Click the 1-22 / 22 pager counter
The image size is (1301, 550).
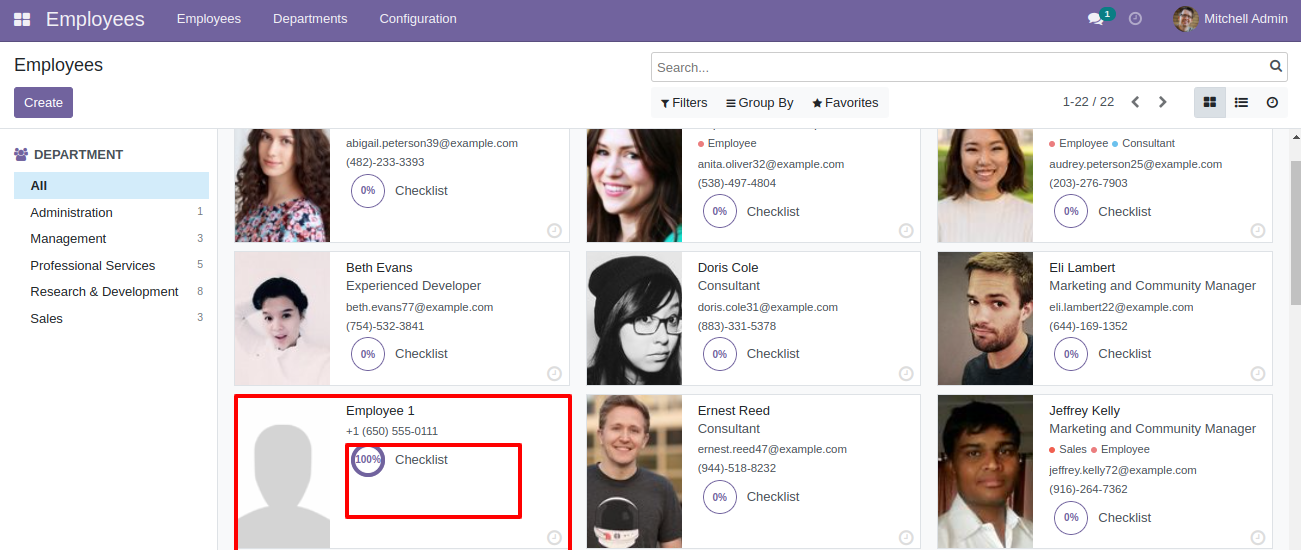tap(1088, 102)
